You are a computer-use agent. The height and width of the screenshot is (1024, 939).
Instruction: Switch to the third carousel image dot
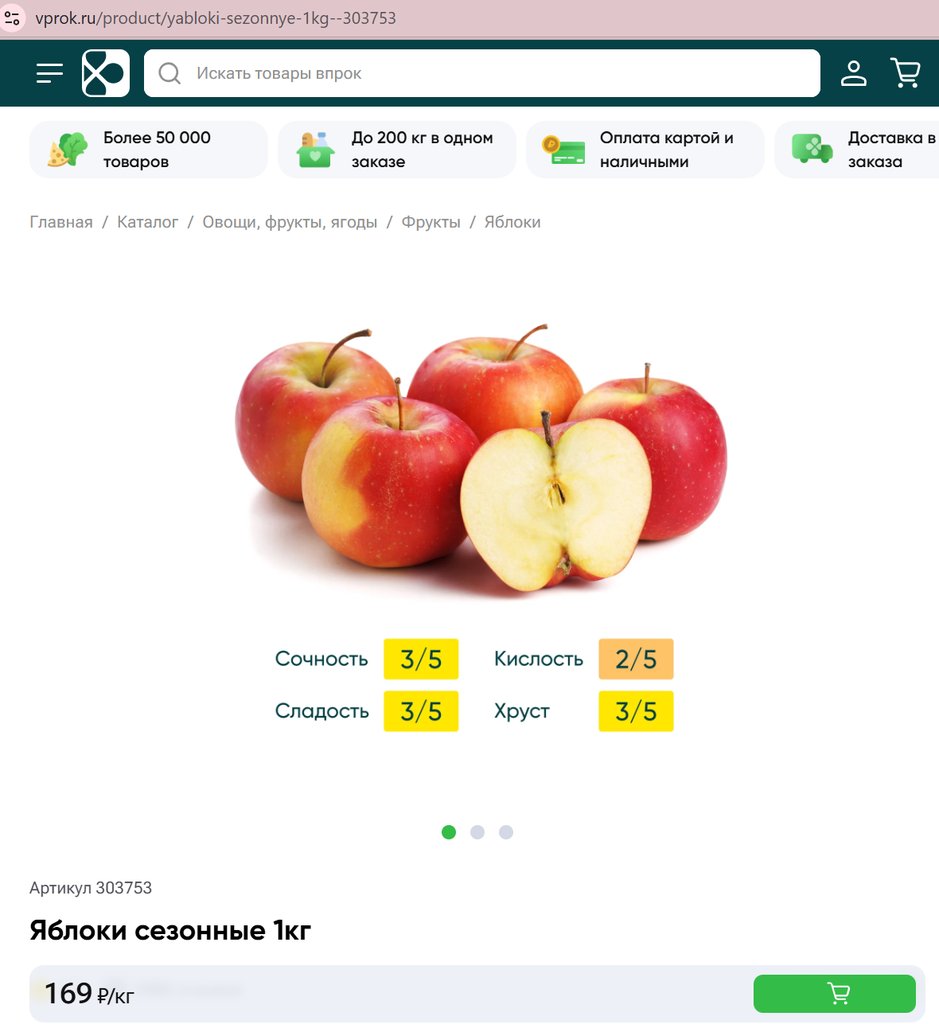[506, 832]
